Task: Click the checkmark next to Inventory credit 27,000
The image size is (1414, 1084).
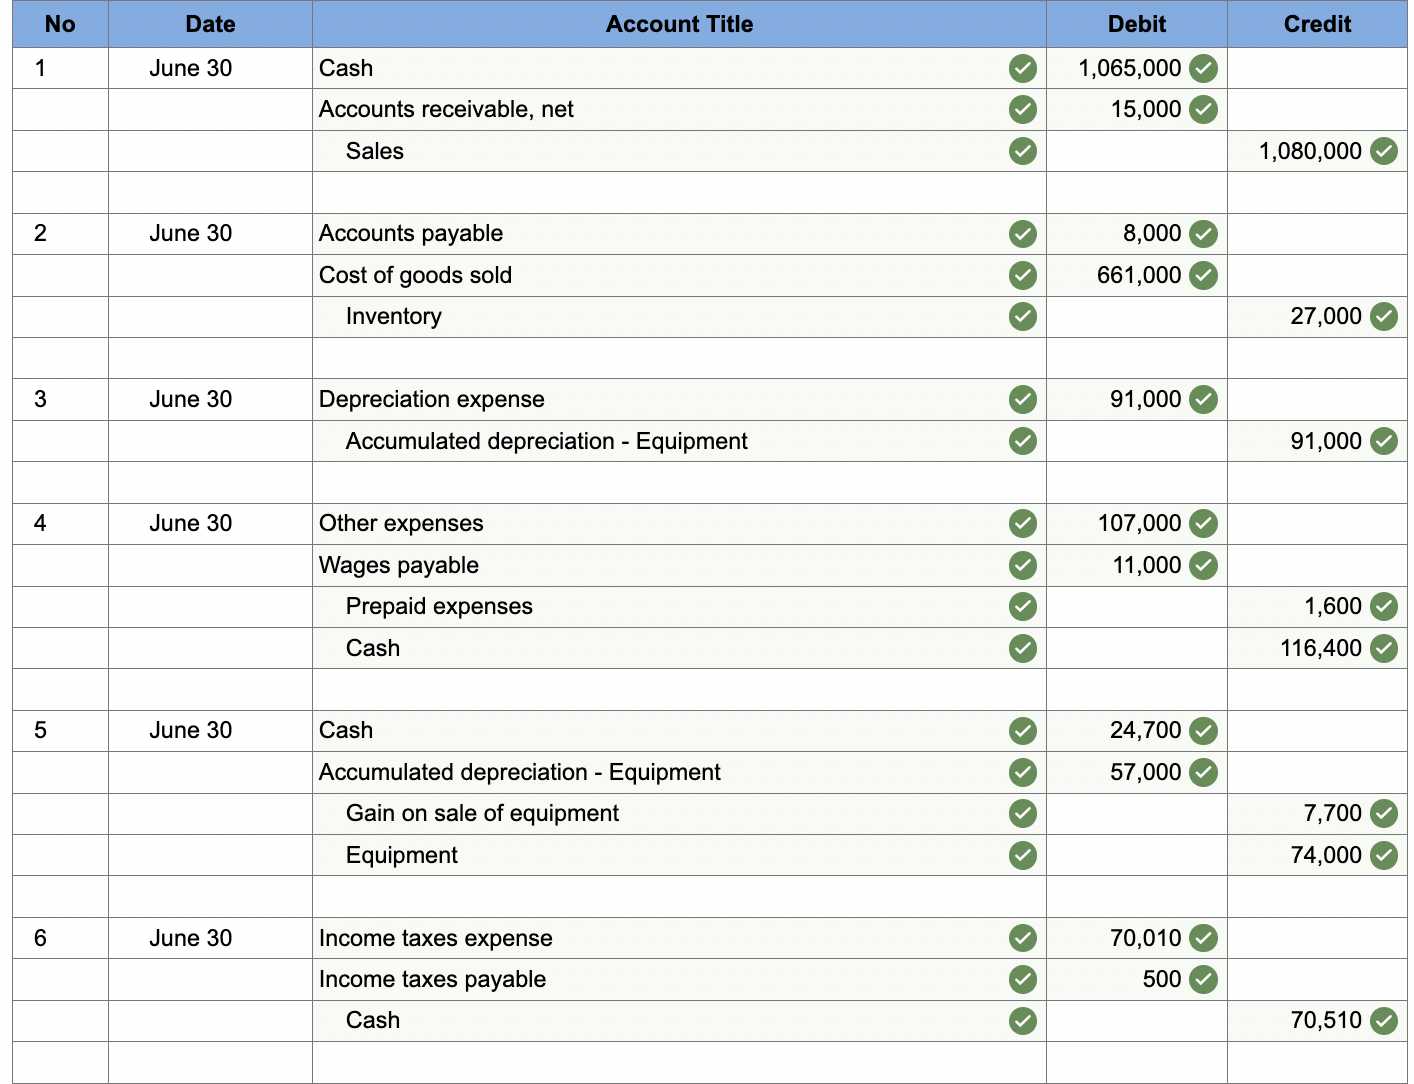Action: pyautogui.click(x=1384, y=316)
